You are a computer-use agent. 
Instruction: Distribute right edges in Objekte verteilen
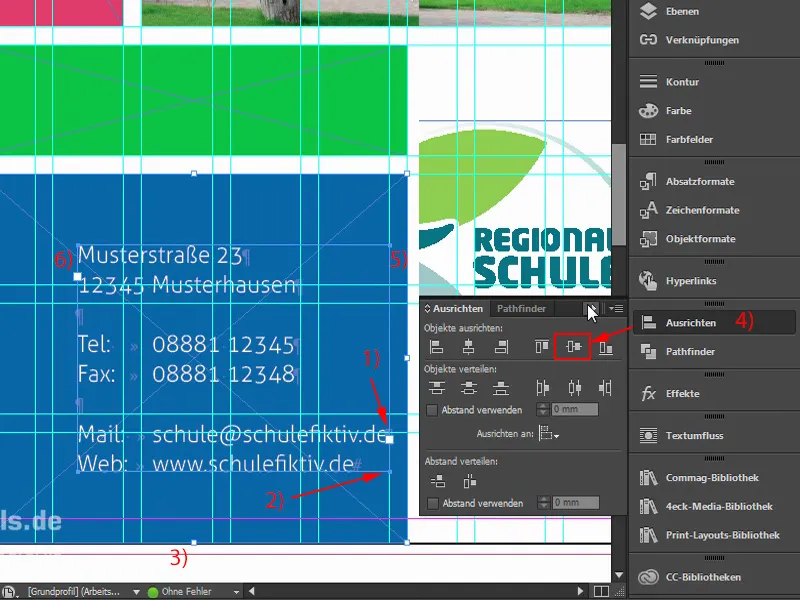605,388
